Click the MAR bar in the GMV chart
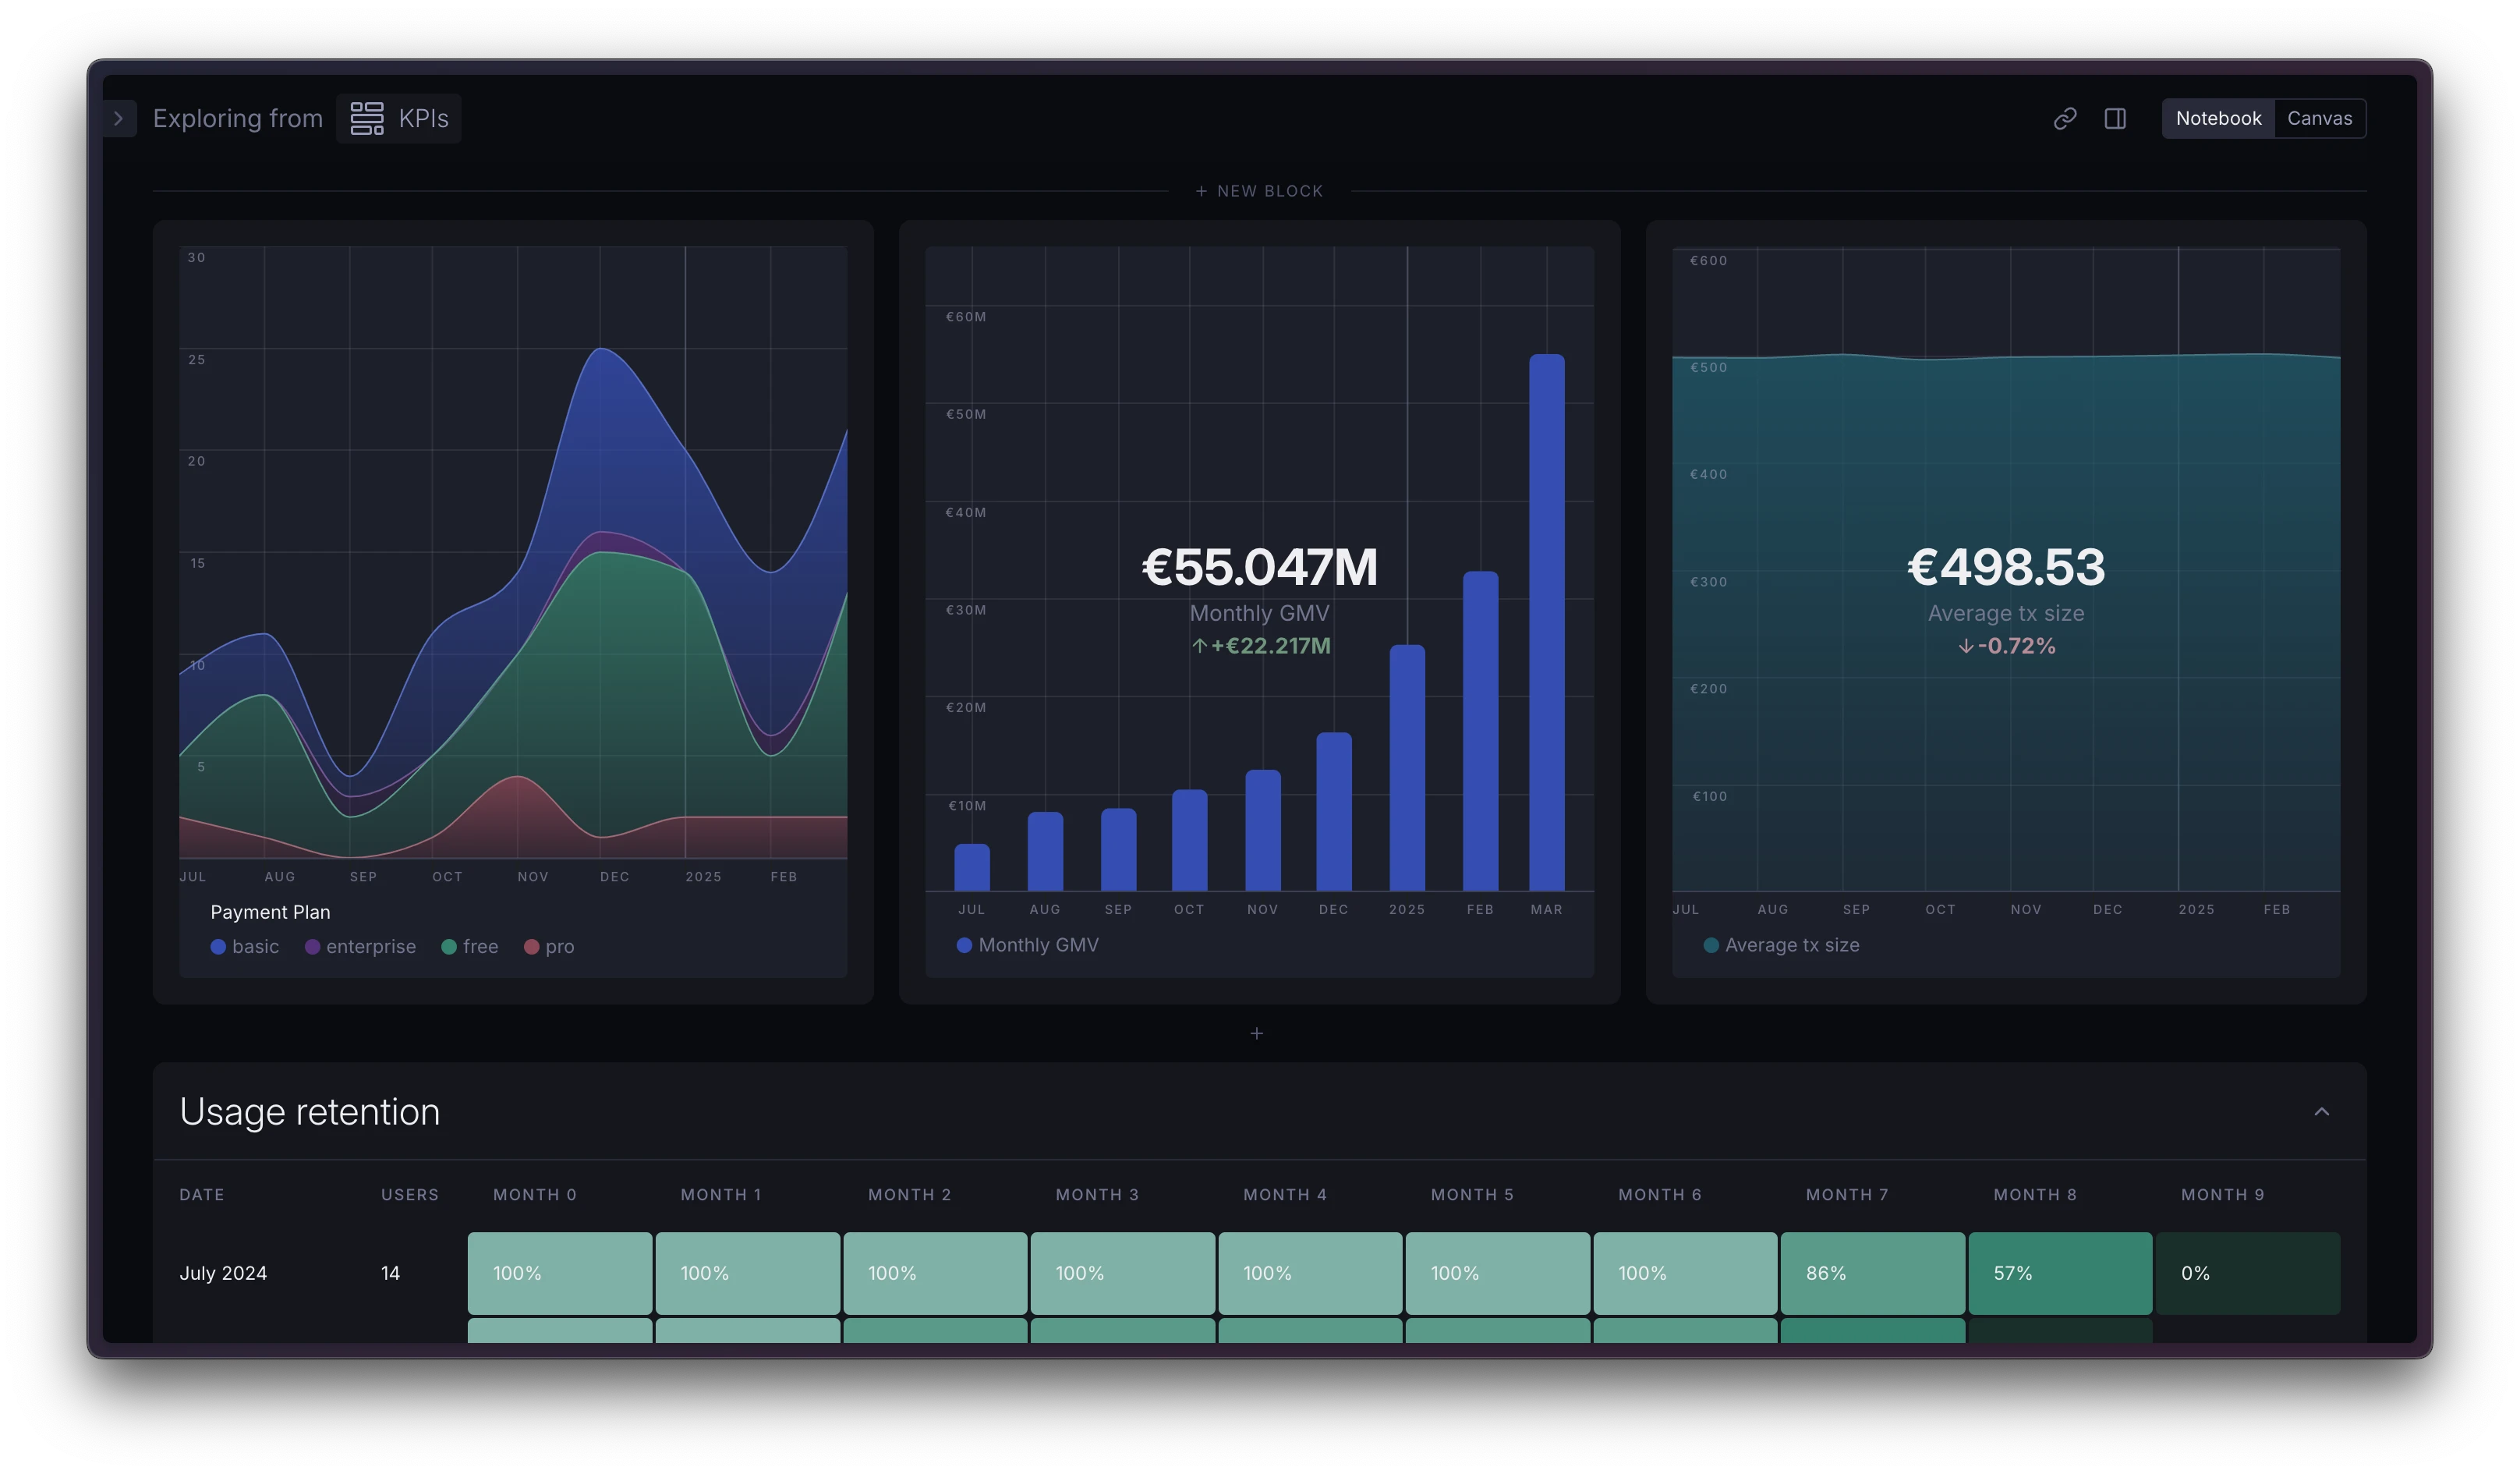 [x=1546, y=622]
